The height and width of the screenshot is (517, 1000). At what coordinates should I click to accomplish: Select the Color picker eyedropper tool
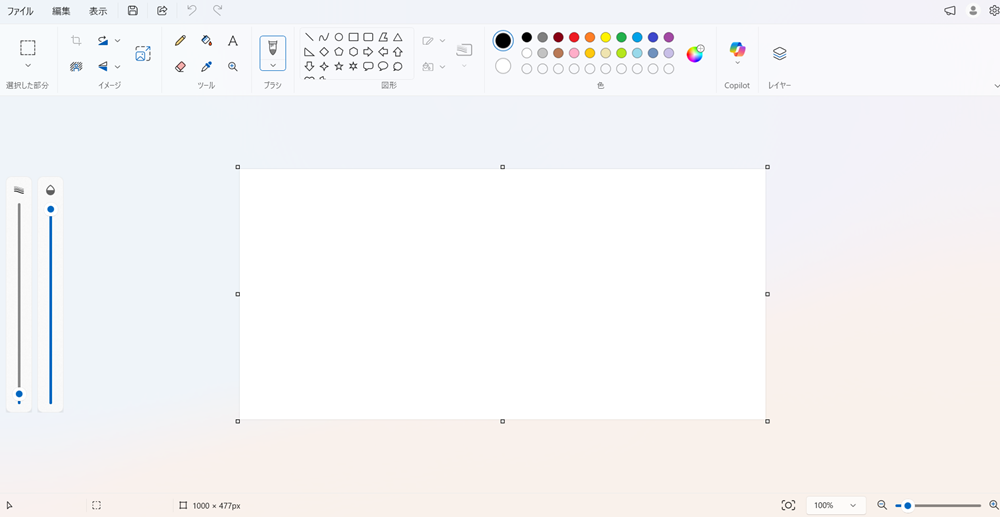207,66
